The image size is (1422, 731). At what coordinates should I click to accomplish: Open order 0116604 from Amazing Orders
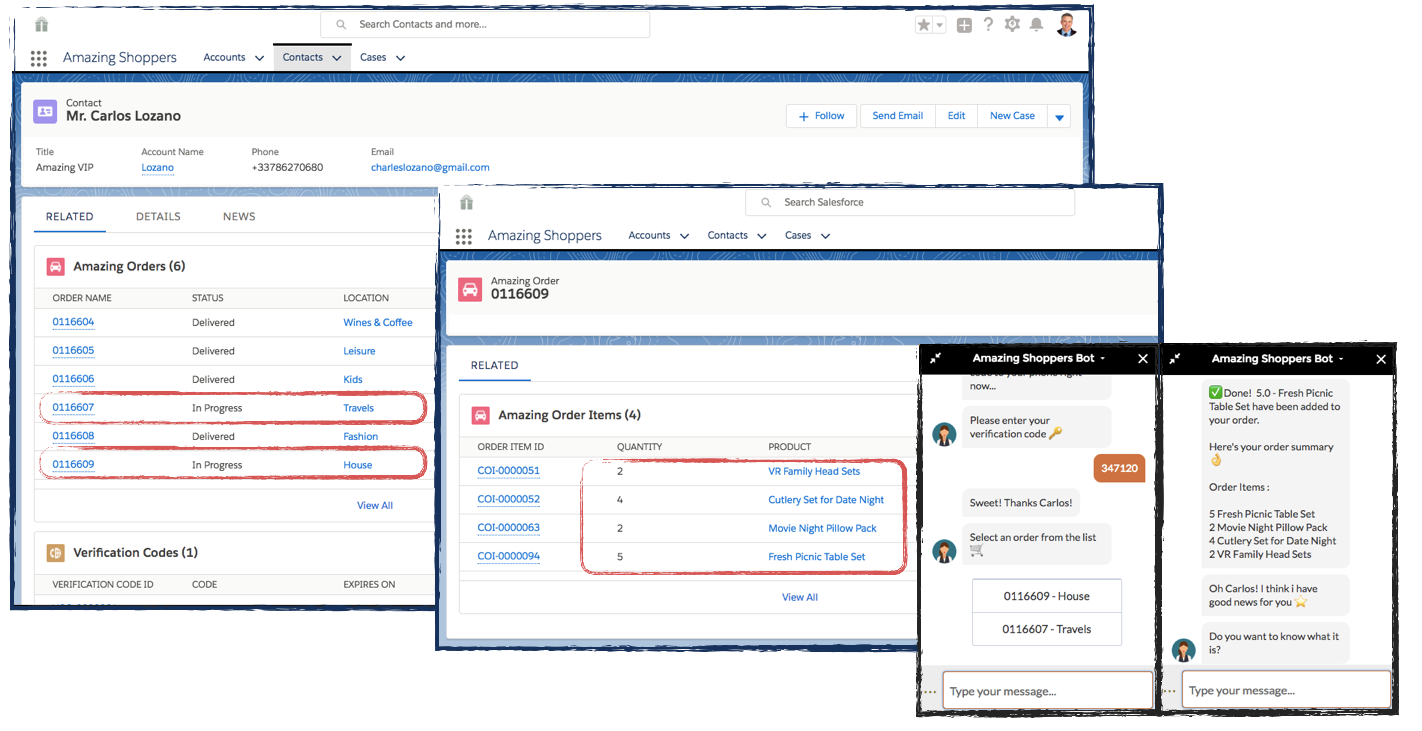tap(73, 323)
